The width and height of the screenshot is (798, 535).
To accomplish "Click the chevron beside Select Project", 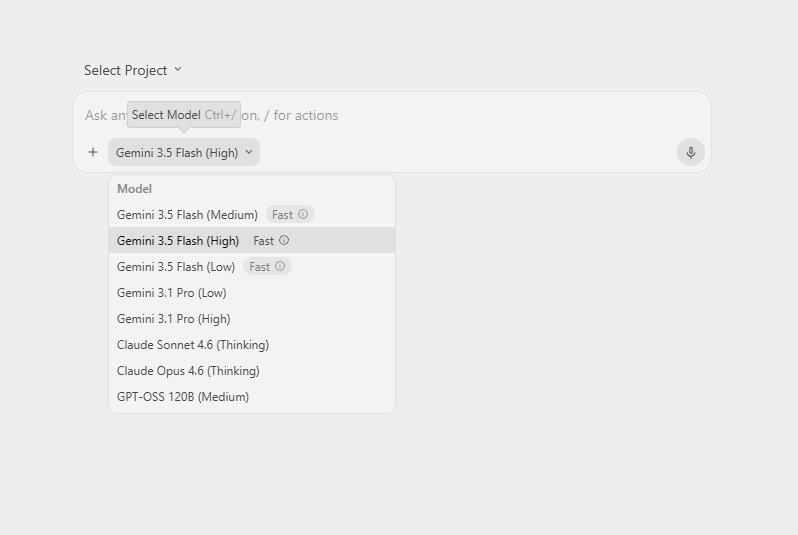I will pyautogui.click(x=178, y=69).
